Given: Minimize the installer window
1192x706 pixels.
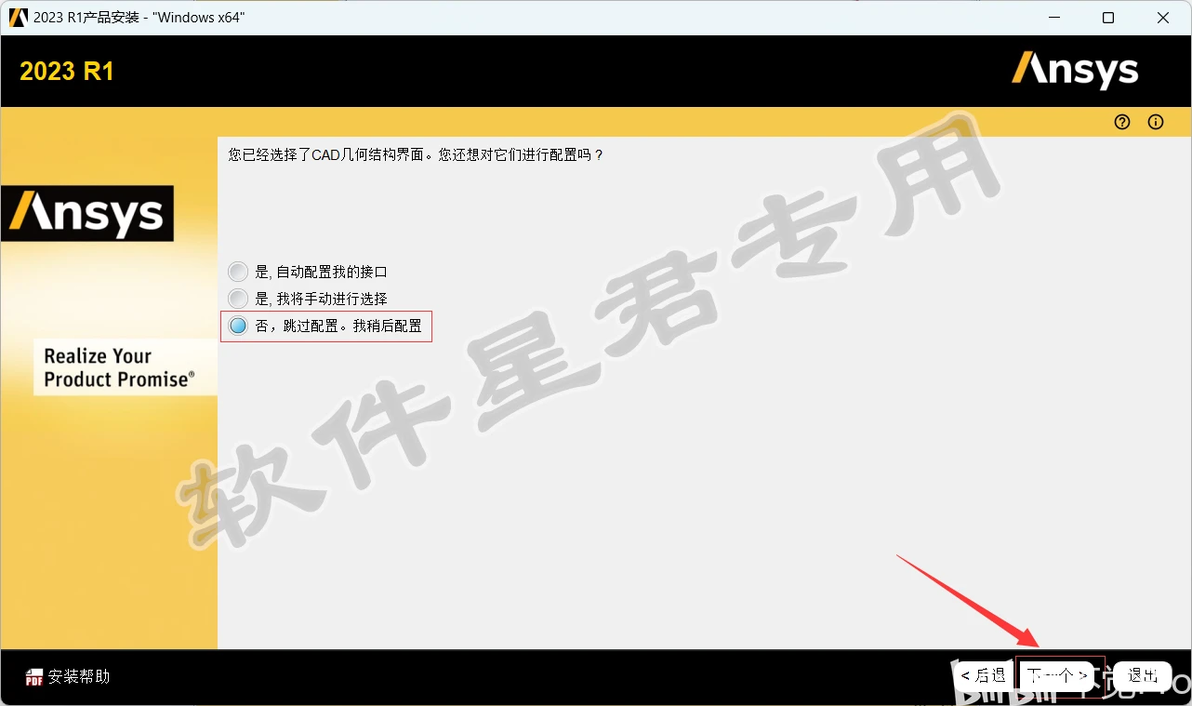Looking at the screenshot, I should point(1054,17).
